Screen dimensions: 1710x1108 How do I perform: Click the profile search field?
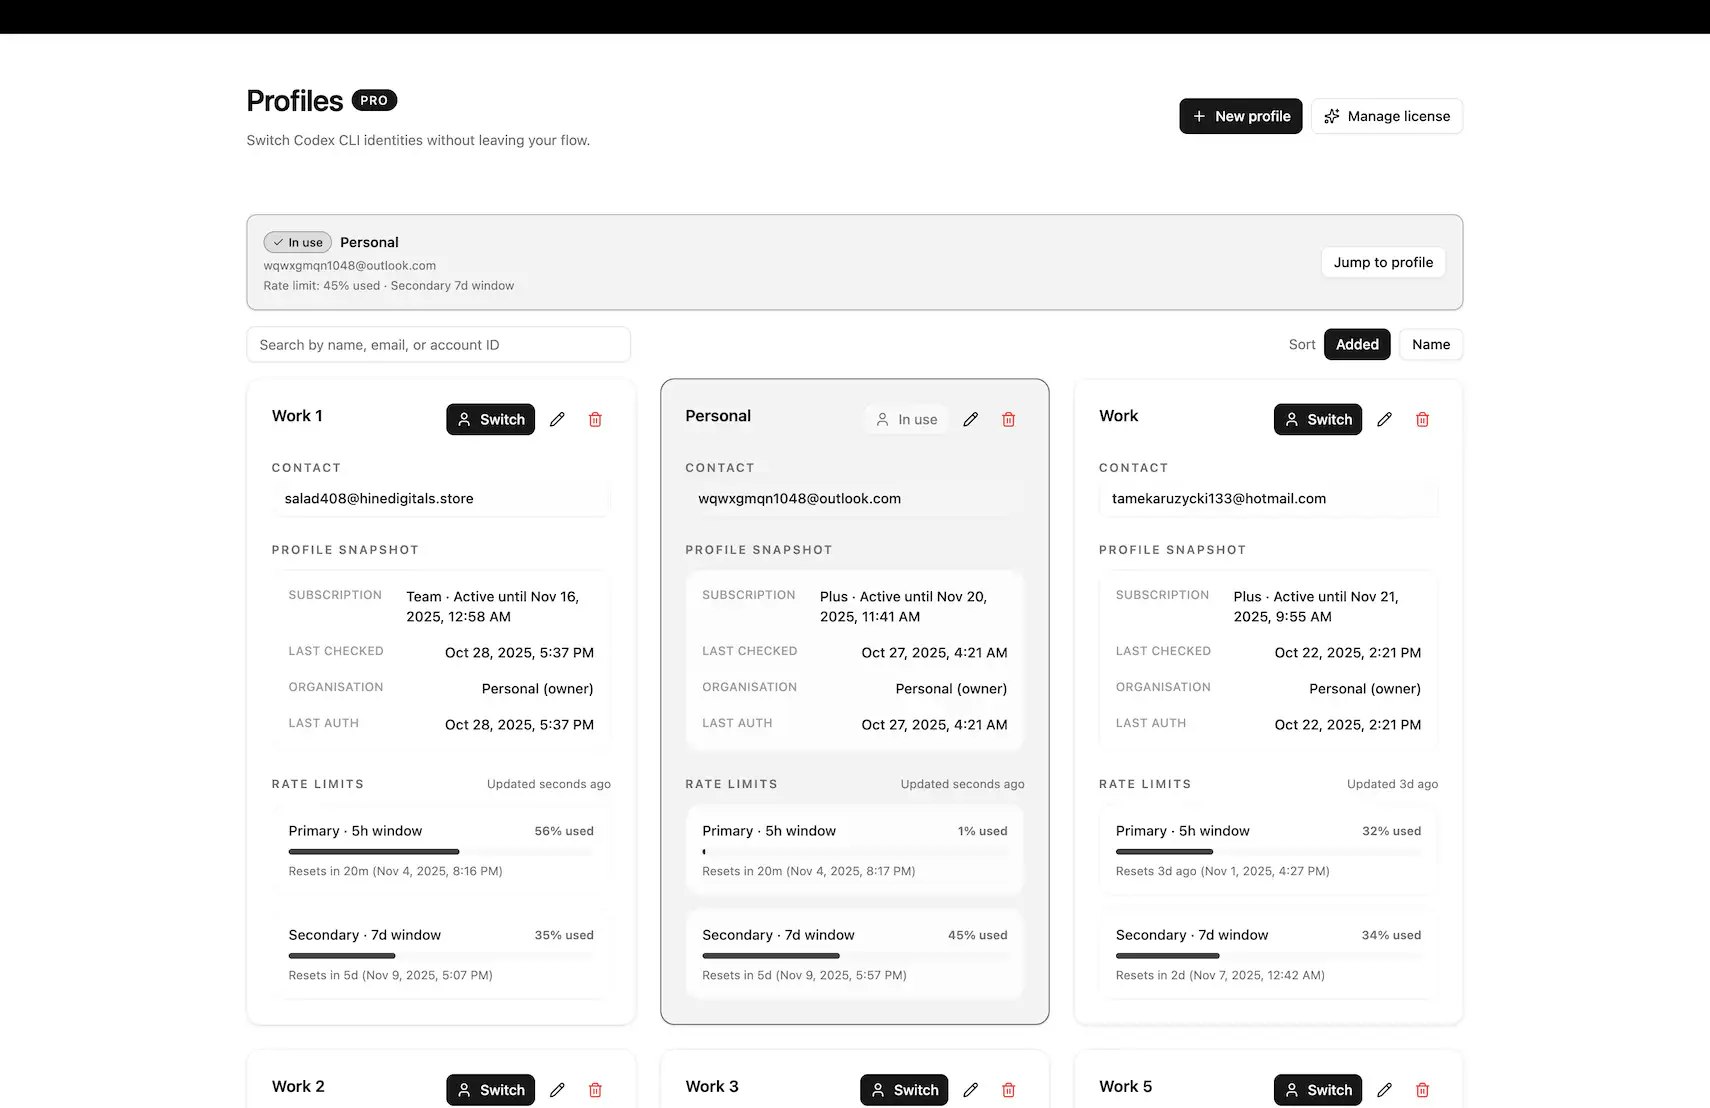click(x=438, y=344)
